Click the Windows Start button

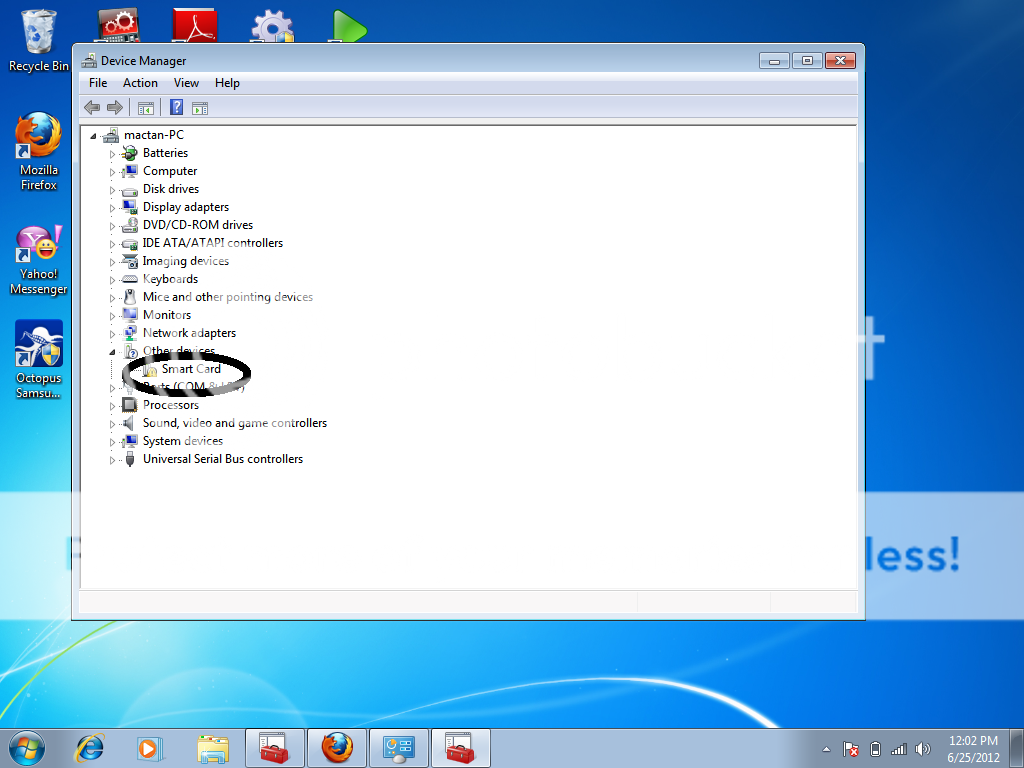(x=26, y=747)
